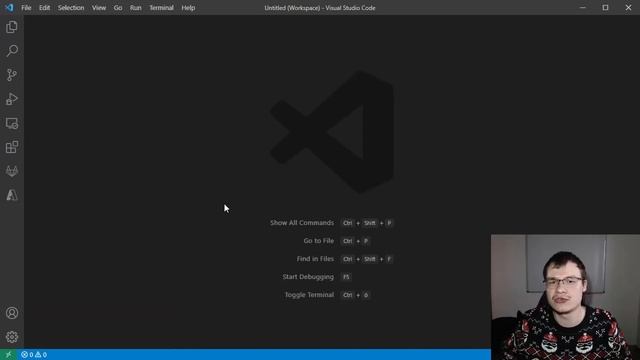
Task: Open the File menu
Action: coord(26,8)
